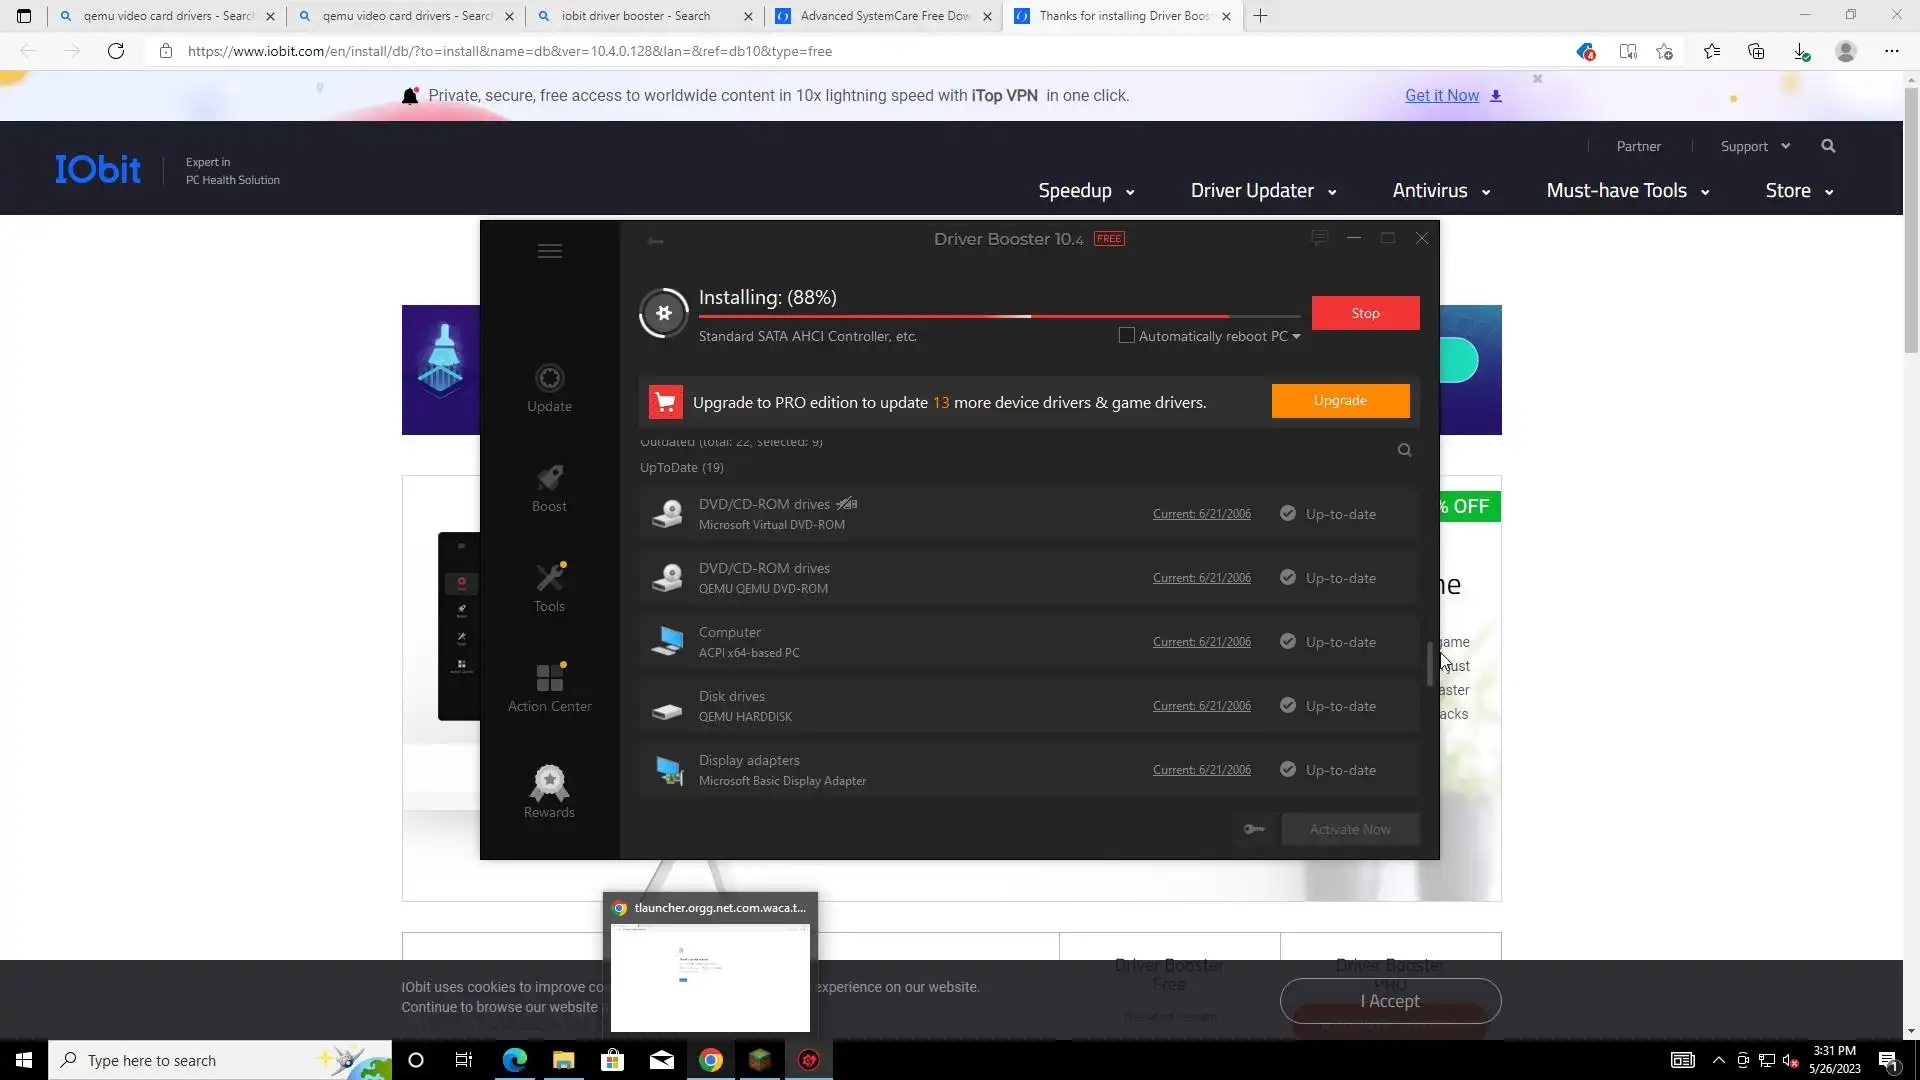Click the I Accept cookies button
1920x1080 pixels.
1390,1001
